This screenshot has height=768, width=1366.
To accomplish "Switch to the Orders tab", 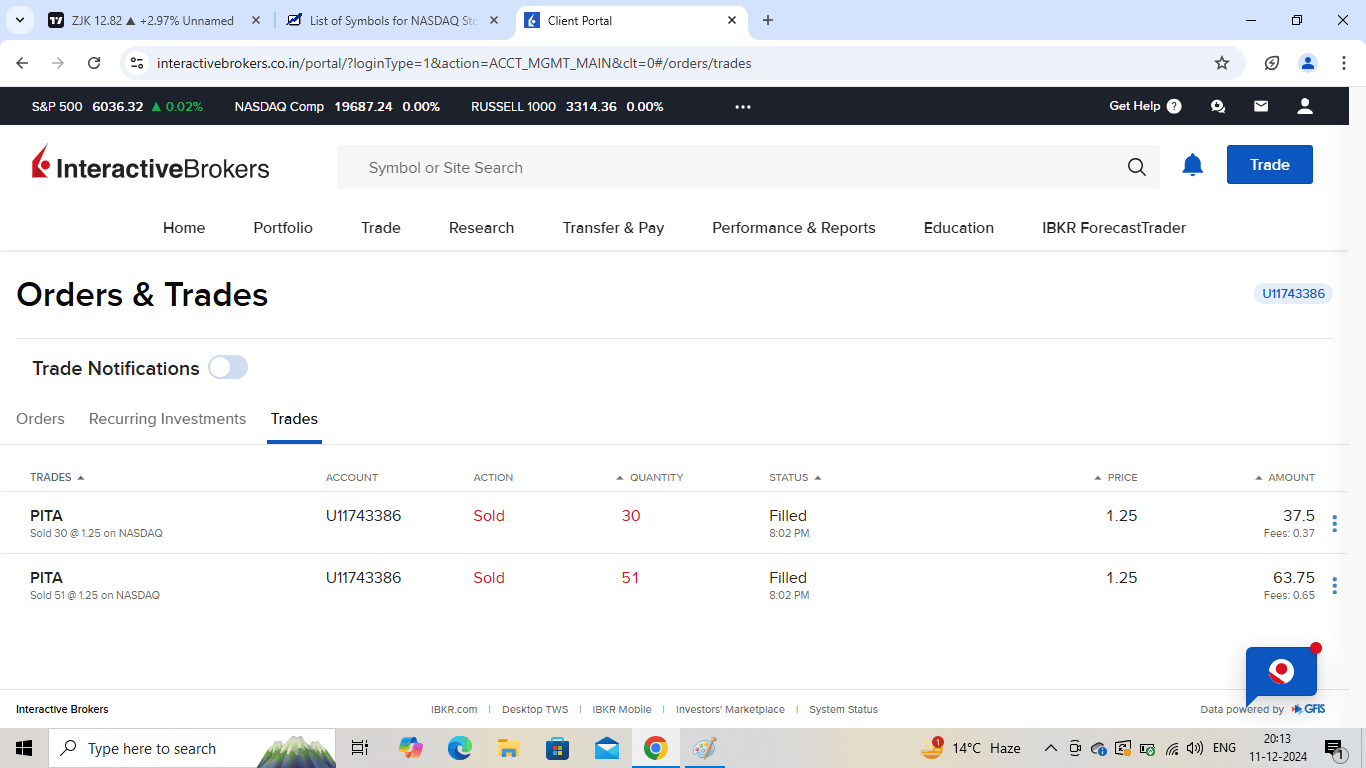I will pos(40,419).
